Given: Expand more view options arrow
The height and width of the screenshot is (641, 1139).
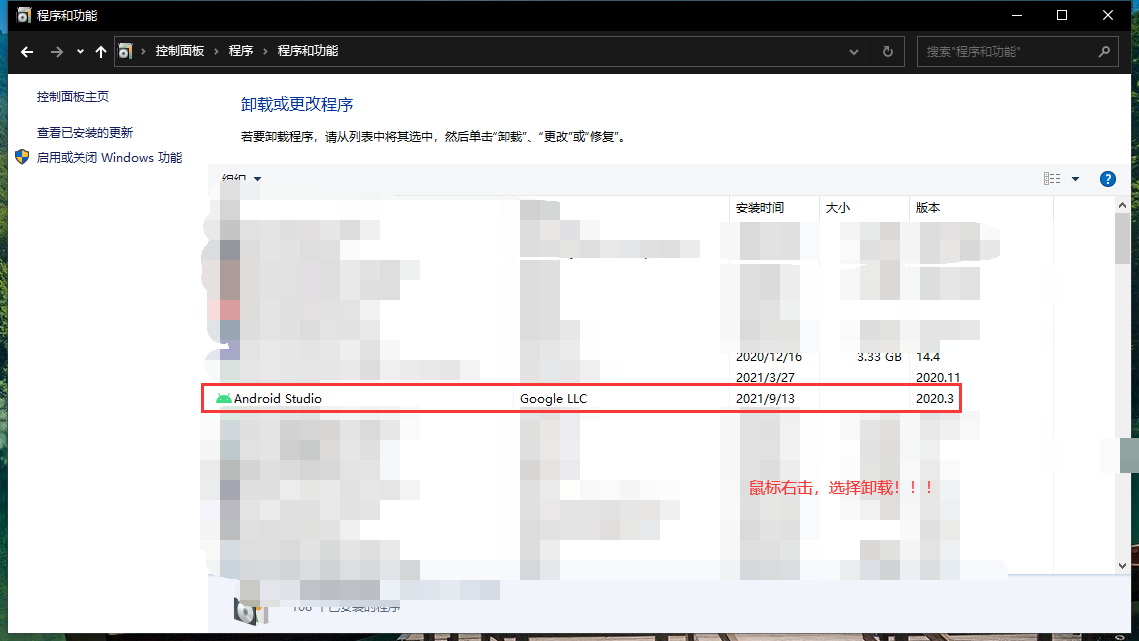Looking at the screenshot, I should pos(1076,179).
